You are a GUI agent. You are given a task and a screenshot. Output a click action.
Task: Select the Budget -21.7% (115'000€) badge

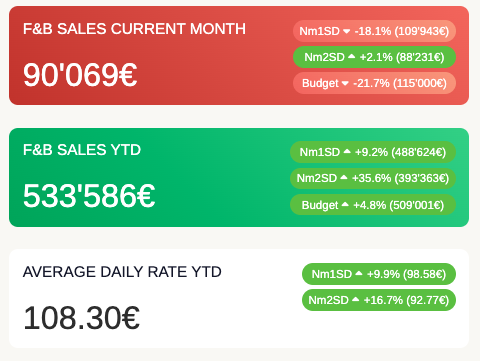374,83
